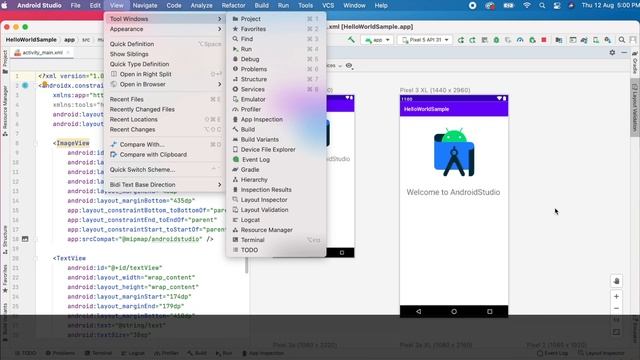Open the Pixel 5 API 31 device dropdown

click(425, 40)
